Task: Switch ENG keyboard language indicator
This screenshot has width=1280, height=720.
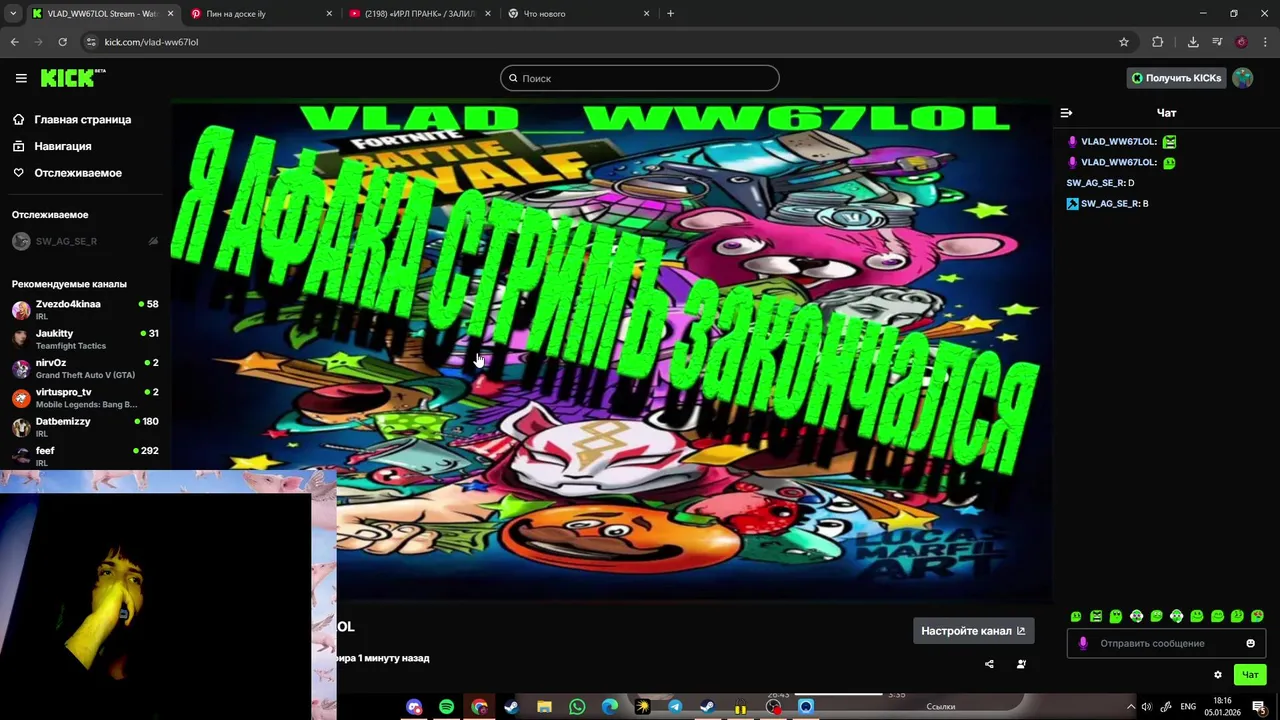Action: point(1188,707)
